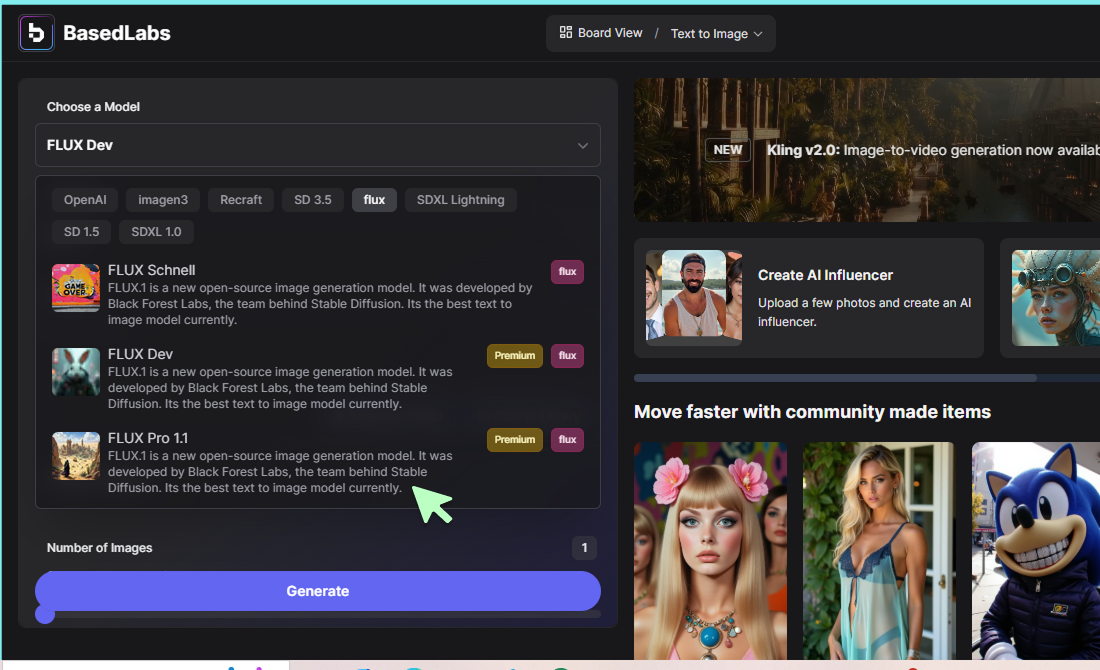The image size is (1100, 670).
Task: Select the OpenAI model filter
Action: pyautogui.click(x=85, y=200)
